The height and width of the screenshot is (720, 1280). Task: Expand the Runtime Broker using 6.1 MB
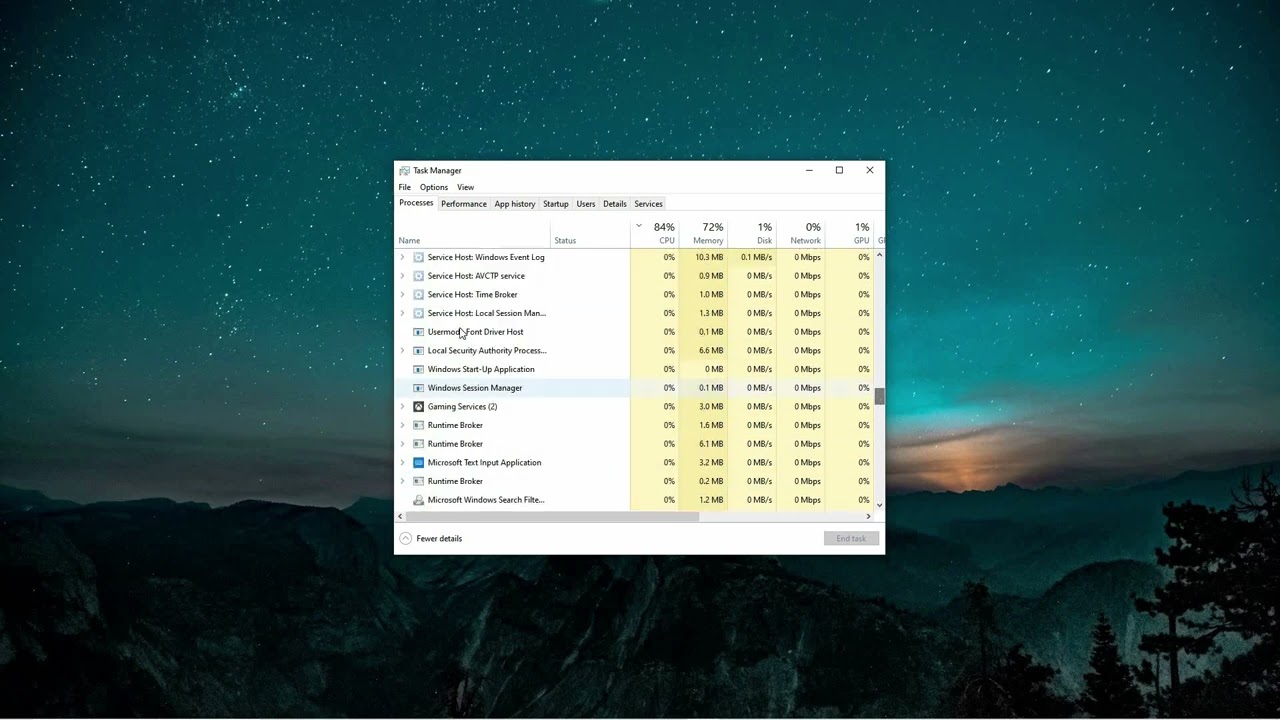402,444
